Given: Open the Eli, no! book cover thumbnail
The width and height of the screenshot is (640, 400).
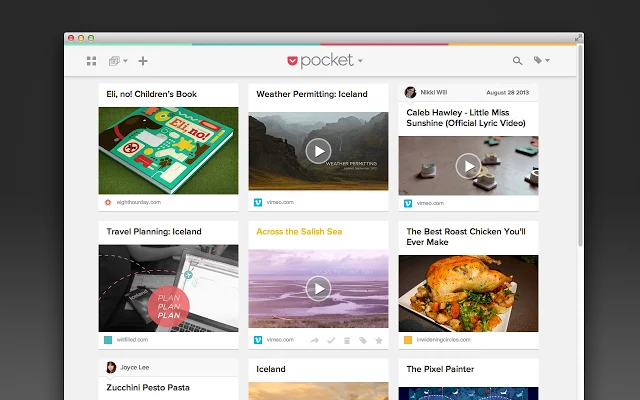Looking at the screenshot, I should coord(168,151).
